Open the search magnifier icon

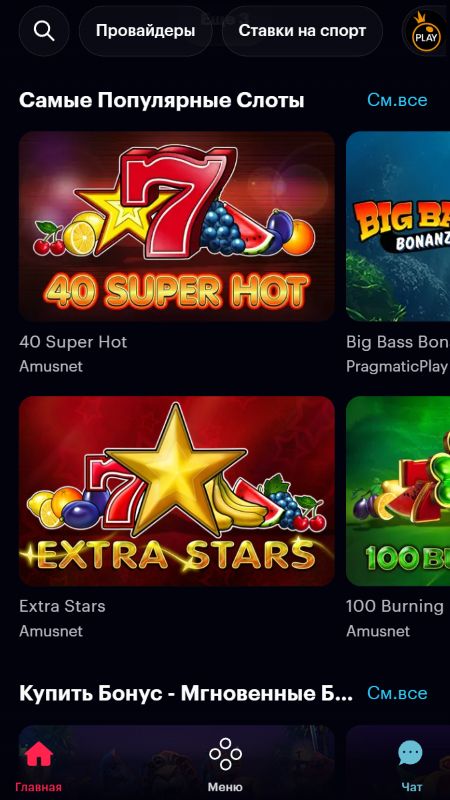(x=44, y=31)
